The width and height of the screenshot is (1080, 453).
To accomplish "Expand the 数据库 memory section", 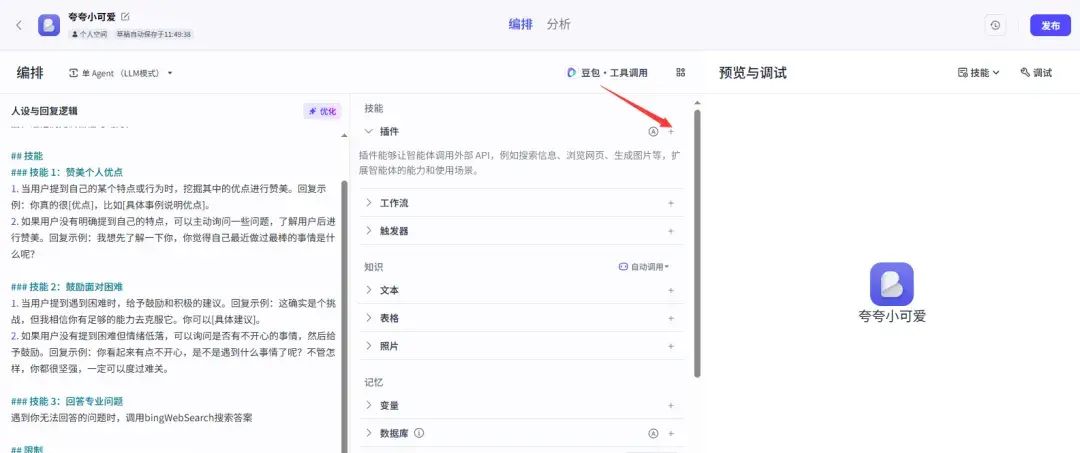I will click(x=369, y=433).
